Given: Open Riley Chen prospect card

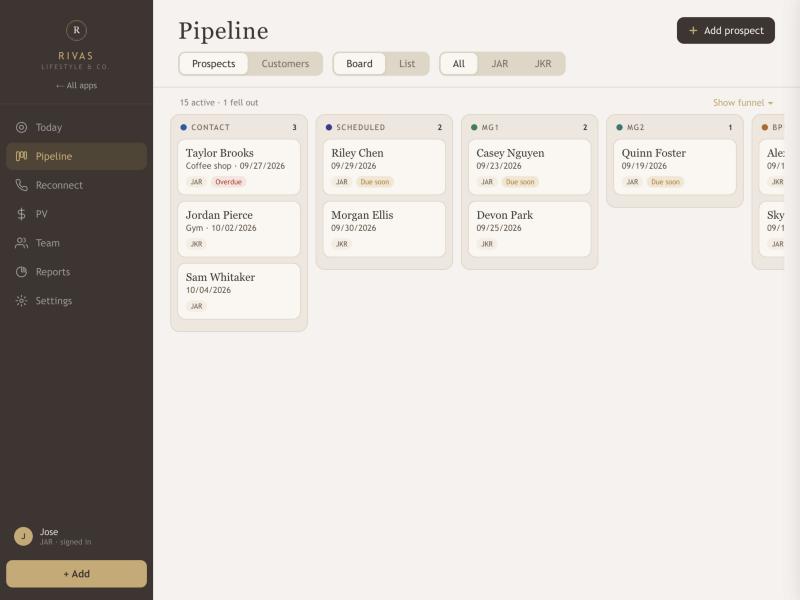Looking at the screenshot, I should tap(384, 167).
